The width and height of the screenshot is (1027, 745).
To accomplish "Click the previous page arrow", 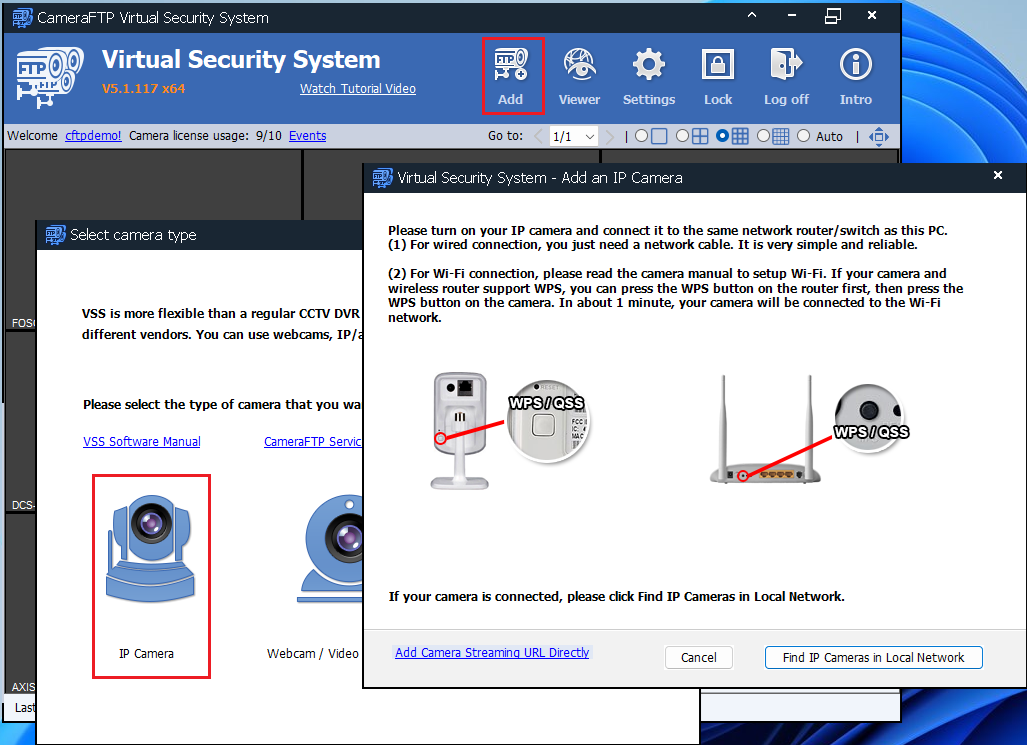I will click(539, 136).
